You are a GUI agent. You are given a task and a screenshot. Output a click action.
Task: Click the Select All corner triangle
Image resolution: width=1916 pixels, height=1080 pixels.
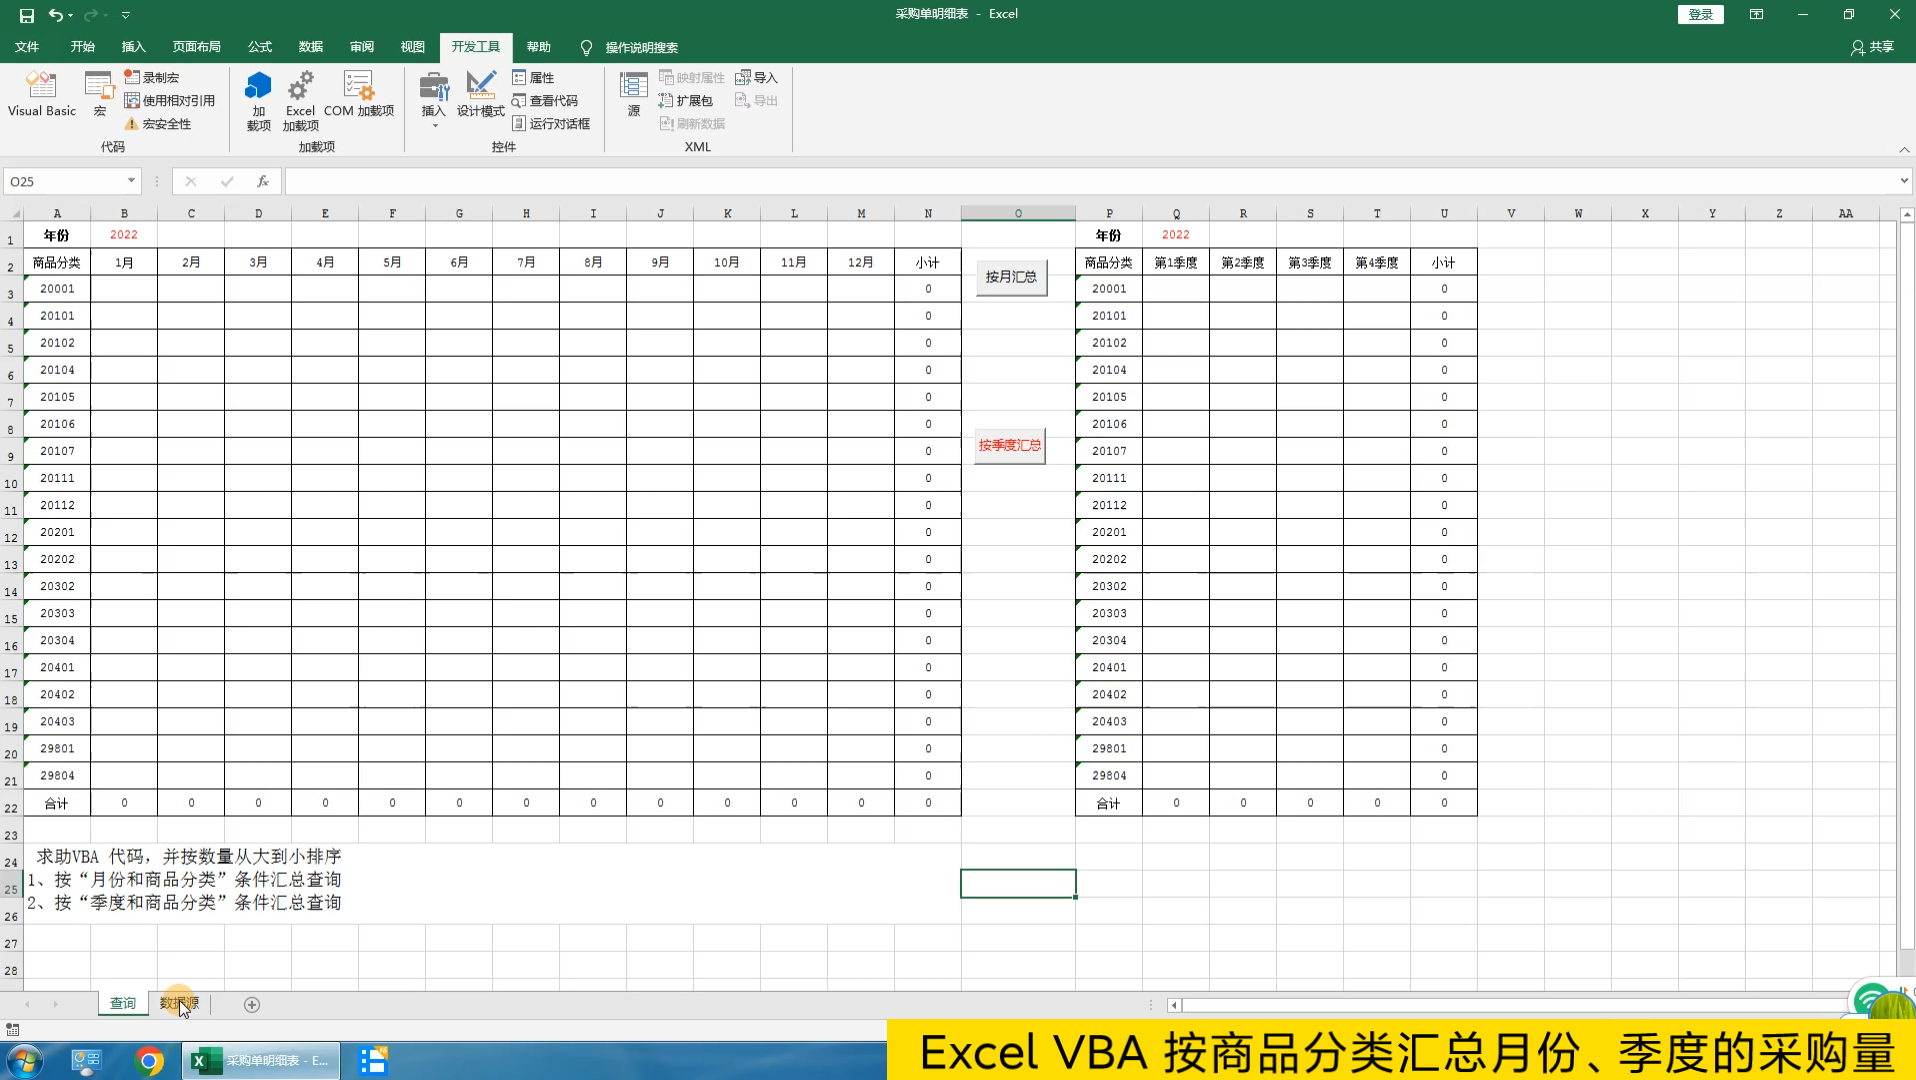[12, 213]
